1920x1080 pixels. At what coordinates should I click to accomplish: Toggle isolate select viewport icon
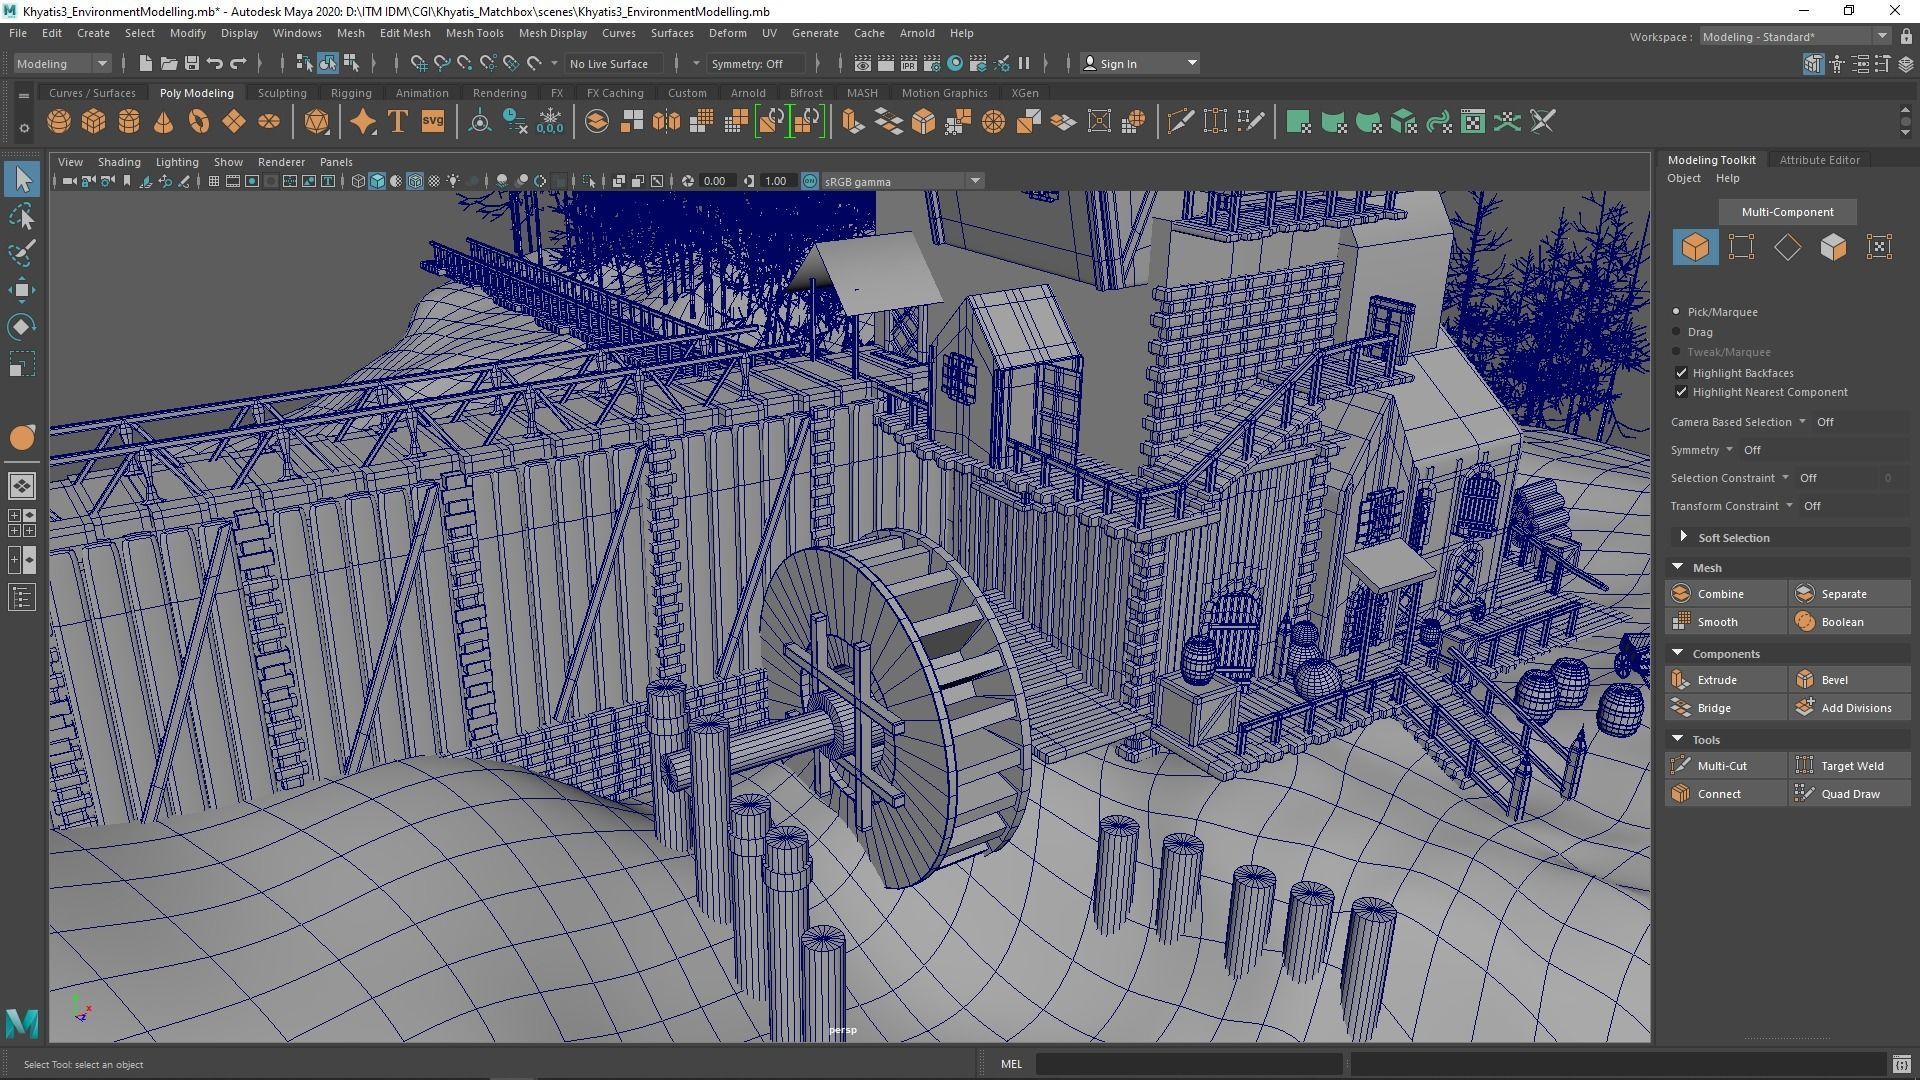589,181
